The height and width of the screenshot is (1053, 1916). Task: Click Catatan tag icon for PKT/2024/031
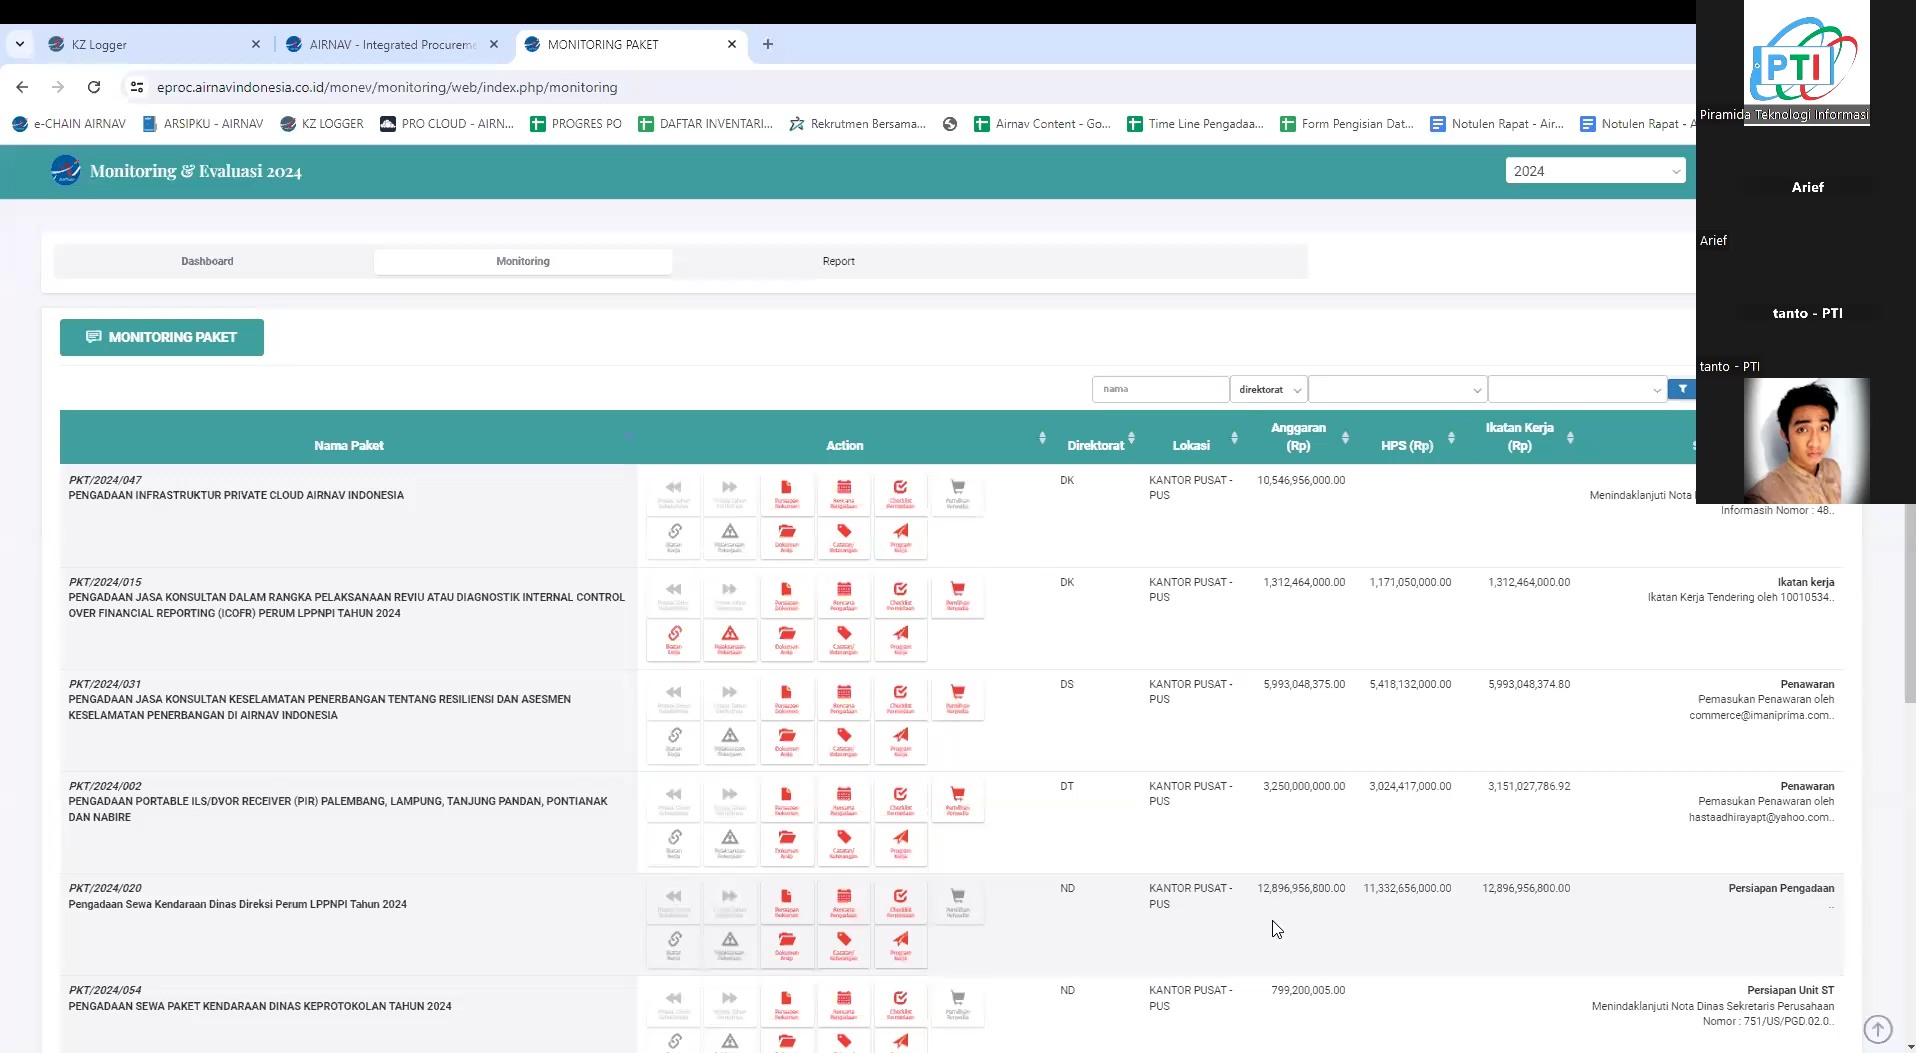[x=843, y=740]
